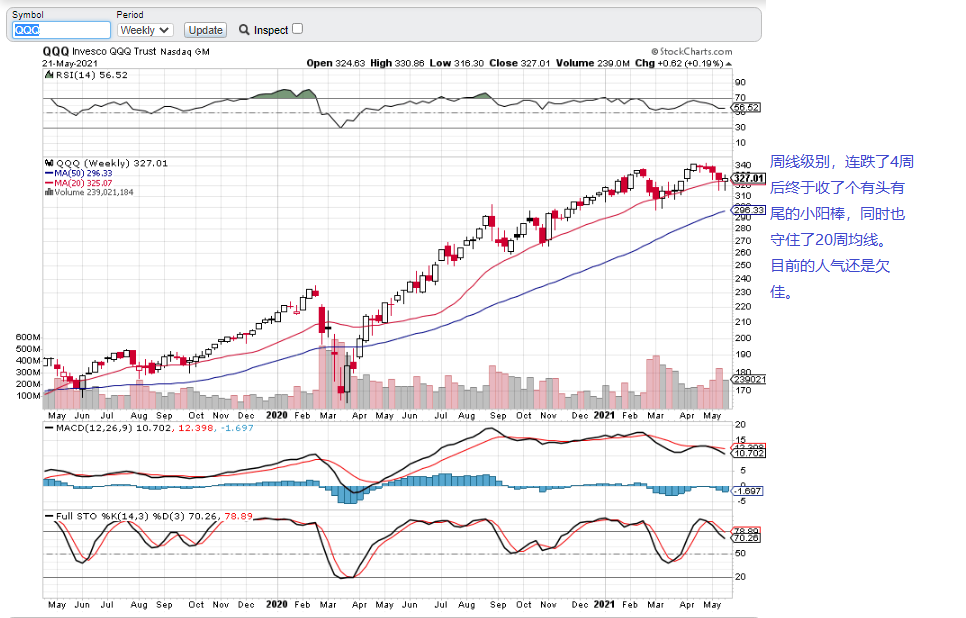The width and height of the screenshot is (966, 618).
Task: Click the small triangle after the Chg value
Action: (x=729, y=63)
